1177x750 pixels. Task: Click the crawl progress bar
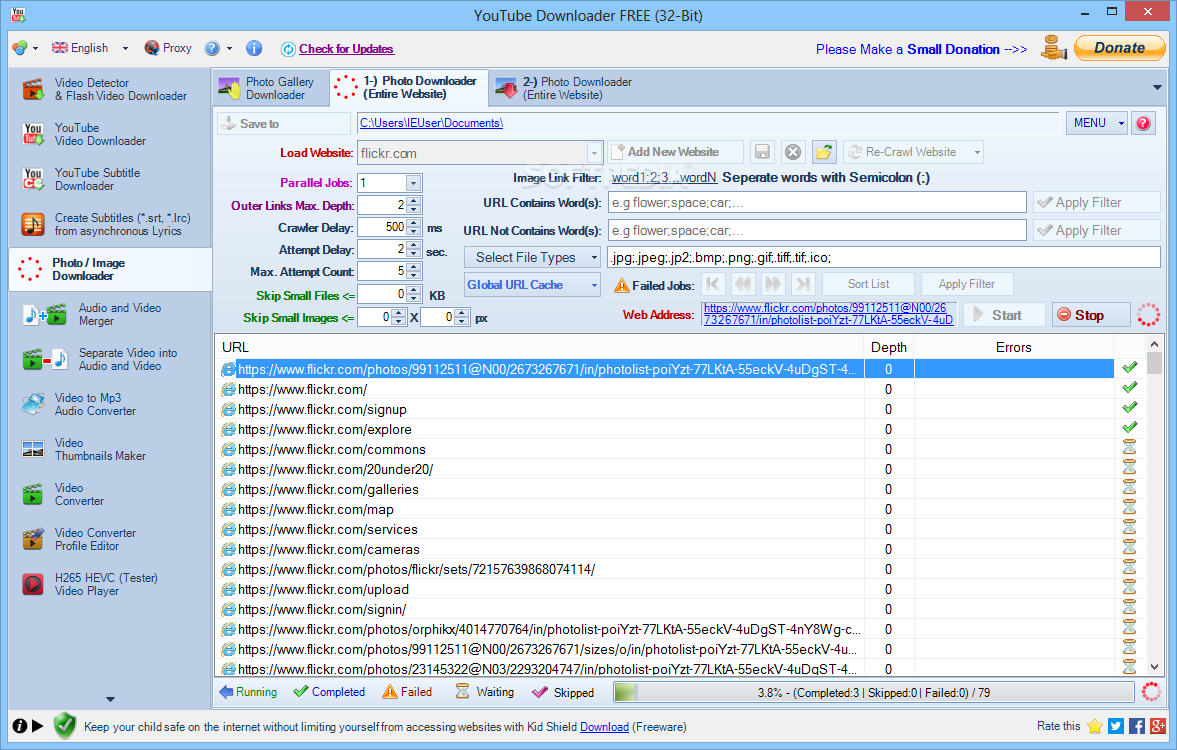click(x=873, y=692)
